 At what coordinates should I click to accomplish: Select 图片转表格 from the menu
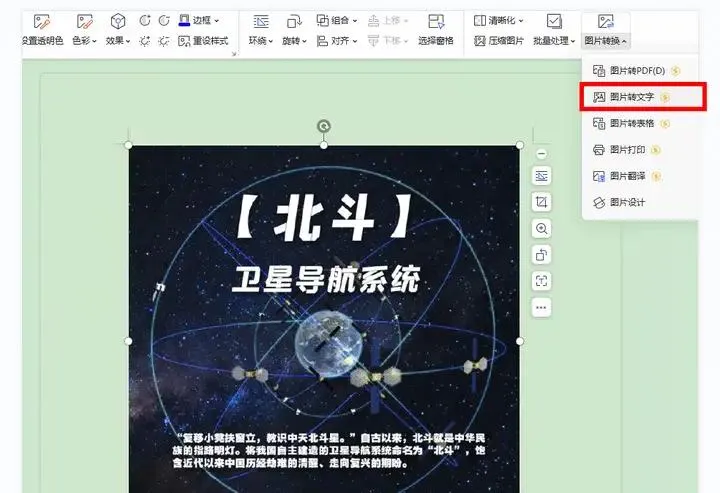(x=640, y=123)
